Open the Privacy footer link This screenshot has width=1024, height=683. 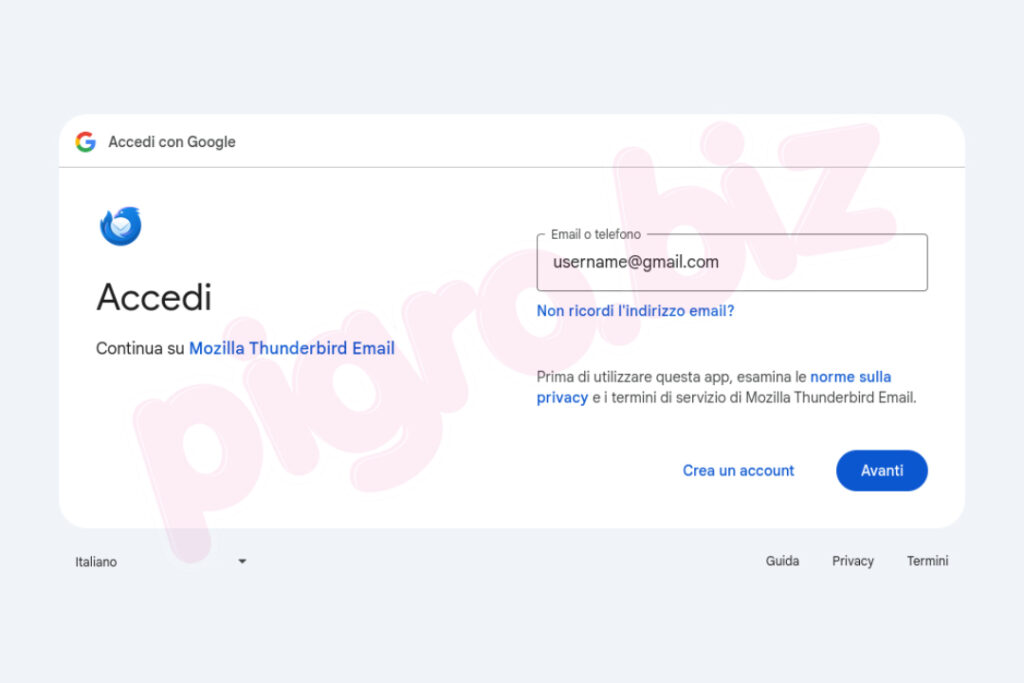(853, 561)
